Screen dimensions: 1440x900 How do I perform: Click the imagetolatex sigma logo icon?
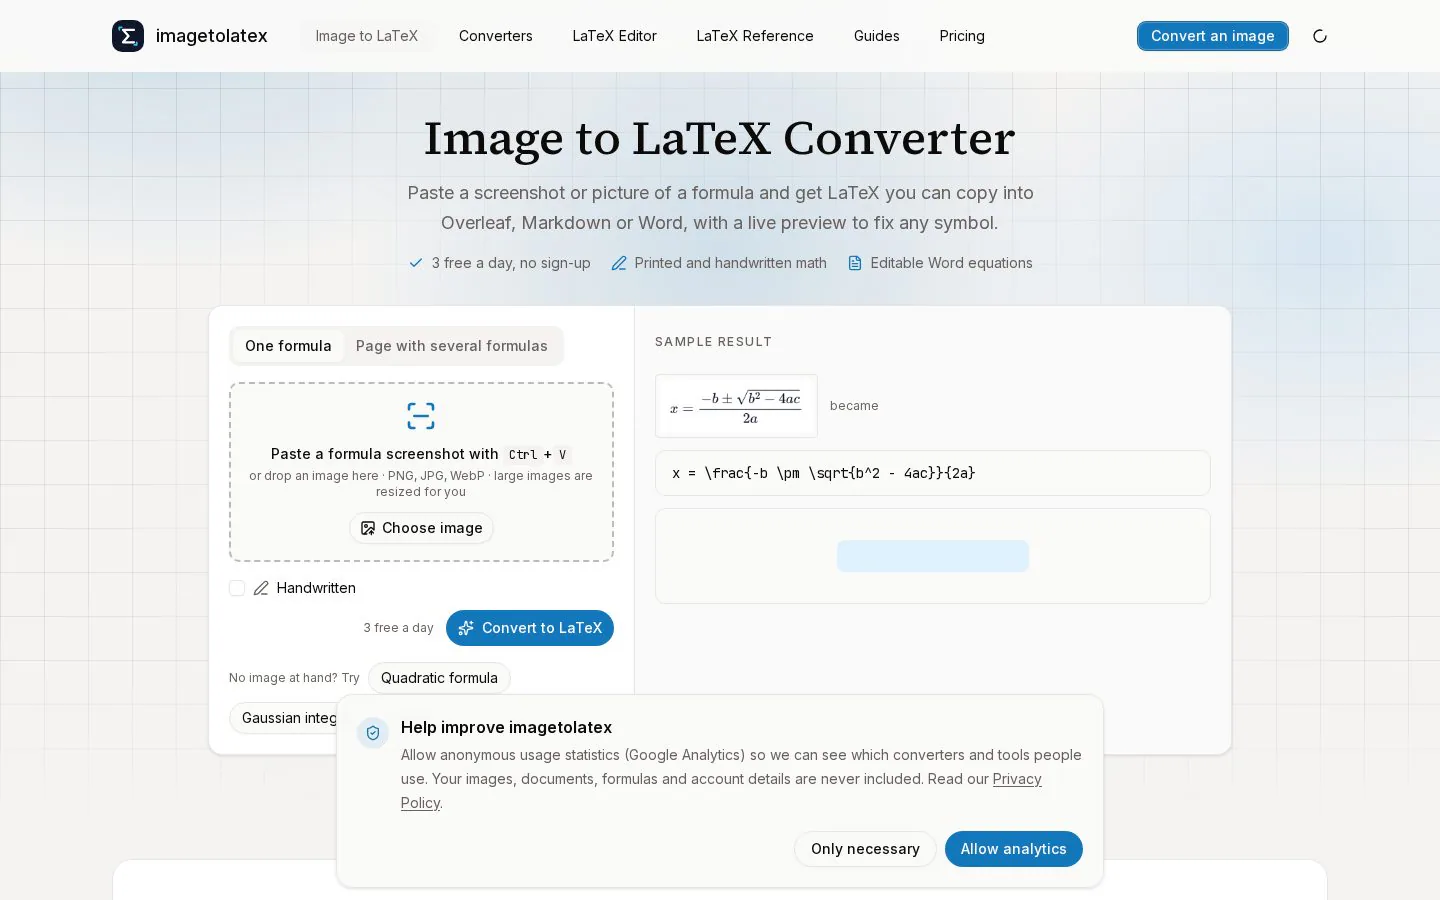[x=128, y=36]
